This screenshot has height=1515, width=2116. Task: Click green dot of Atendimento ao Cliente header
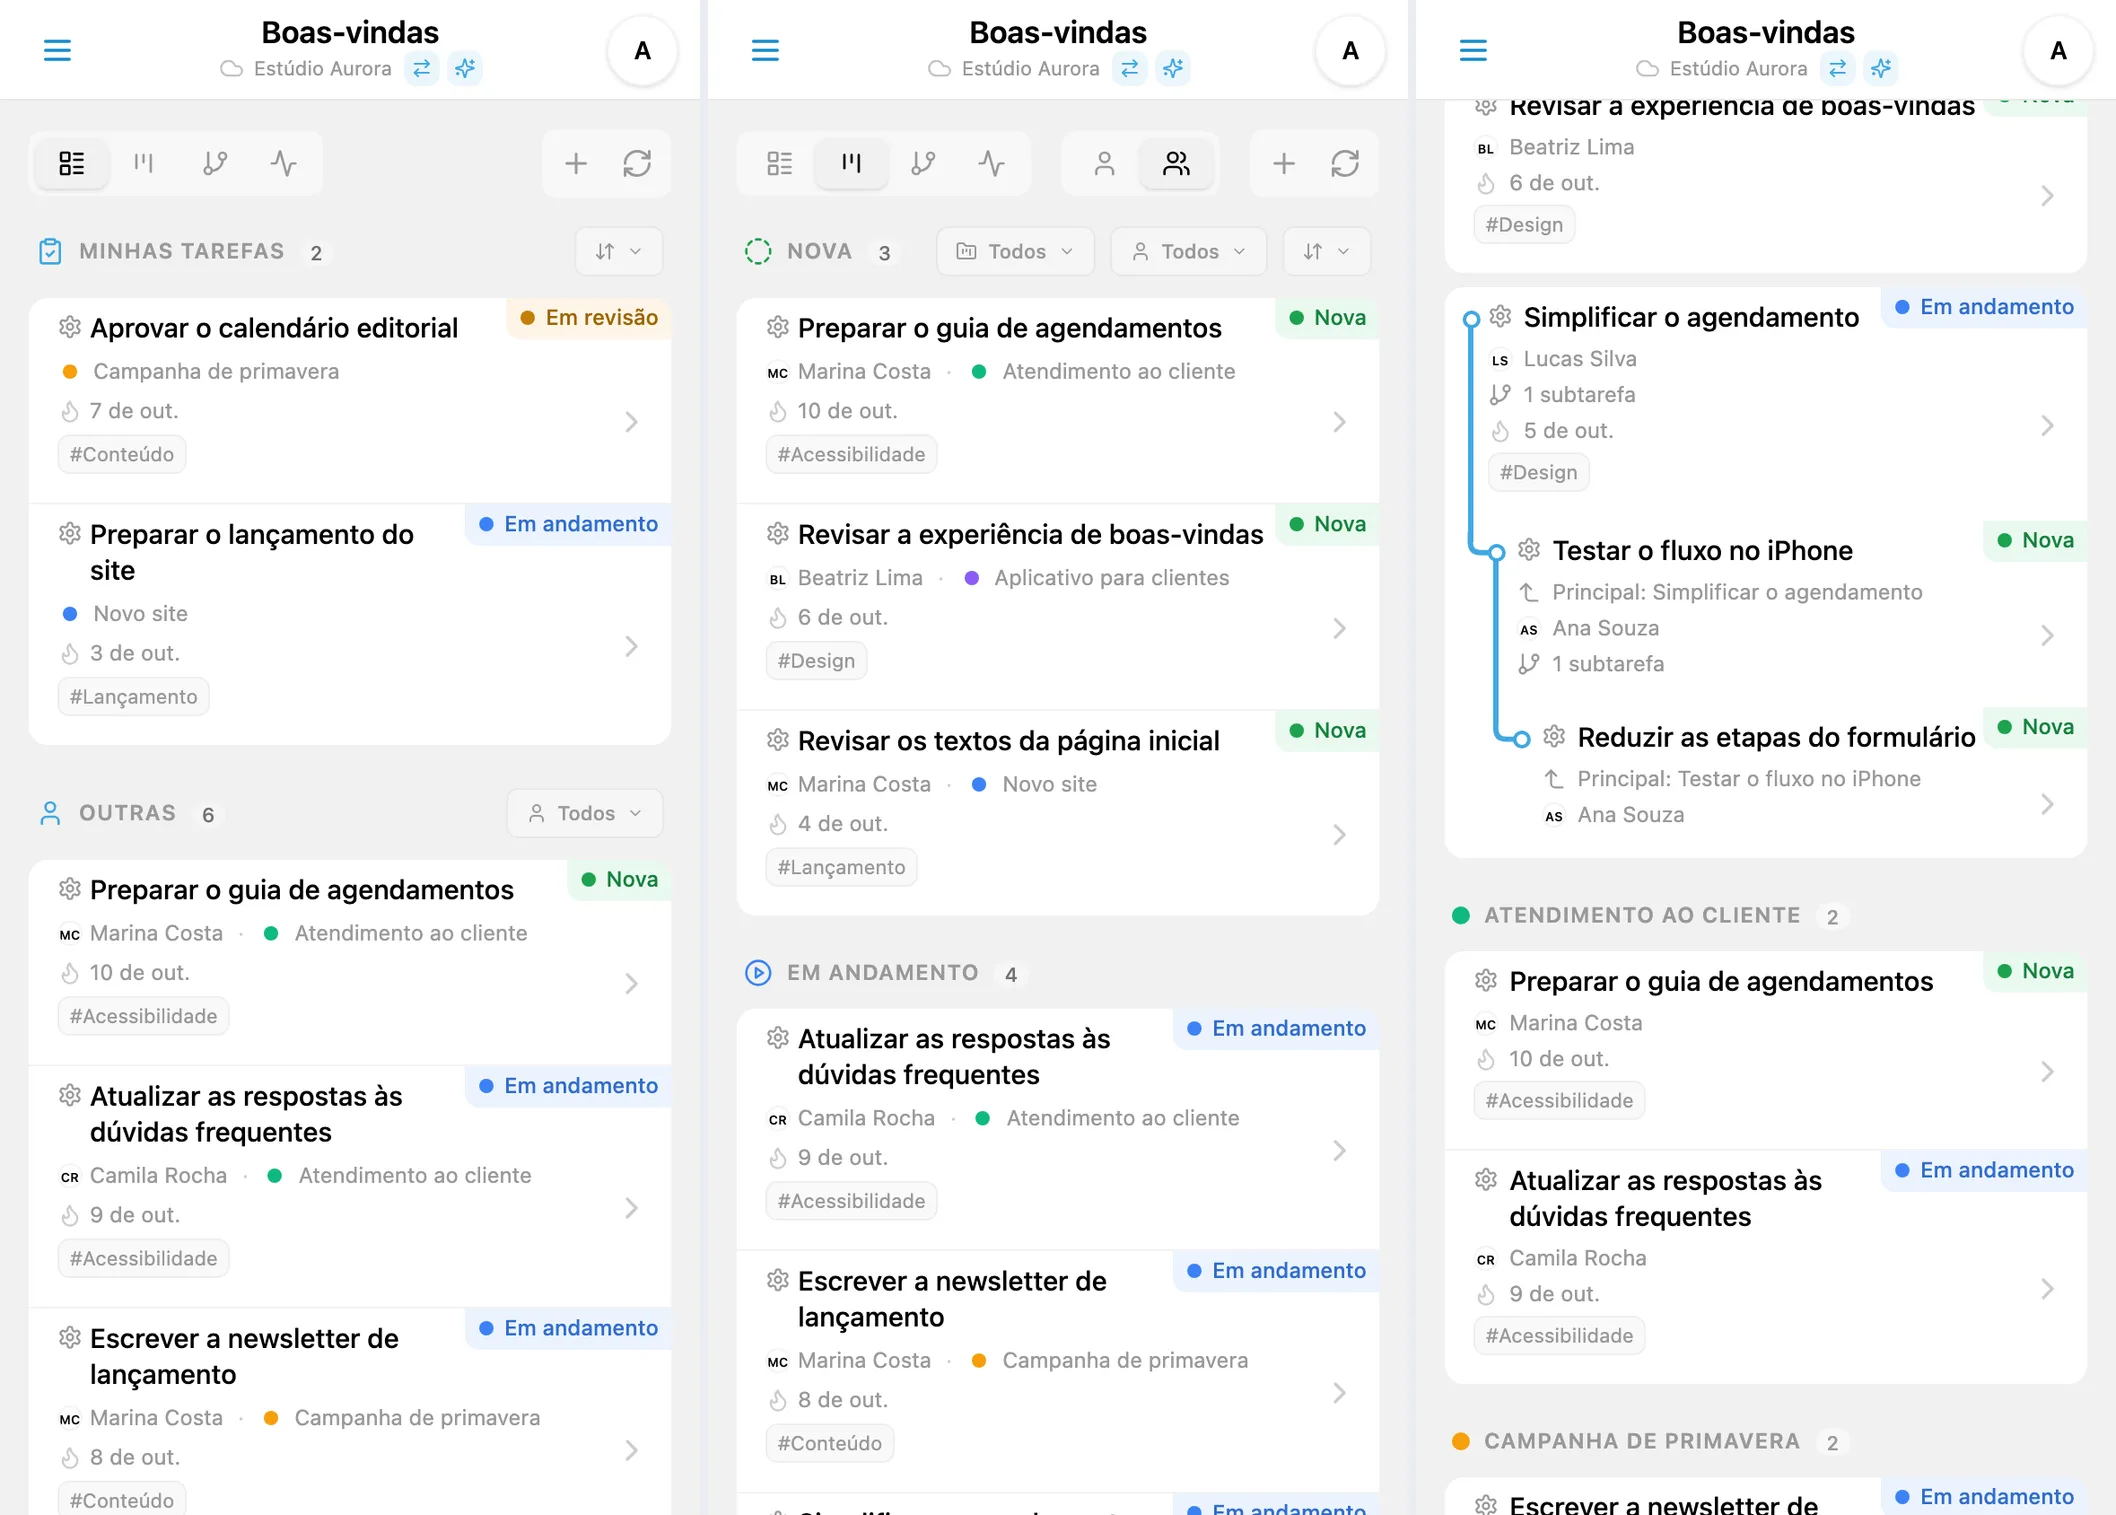pos(1460,915)
